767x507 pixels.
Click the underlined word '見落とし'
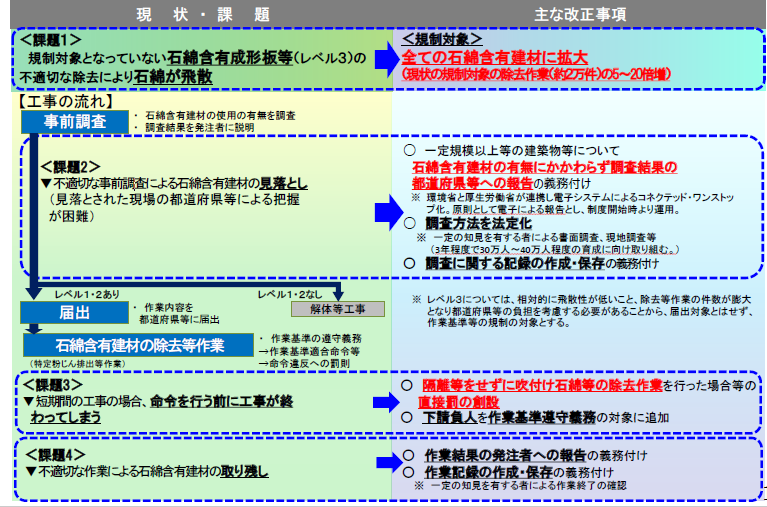coord(284,184)
